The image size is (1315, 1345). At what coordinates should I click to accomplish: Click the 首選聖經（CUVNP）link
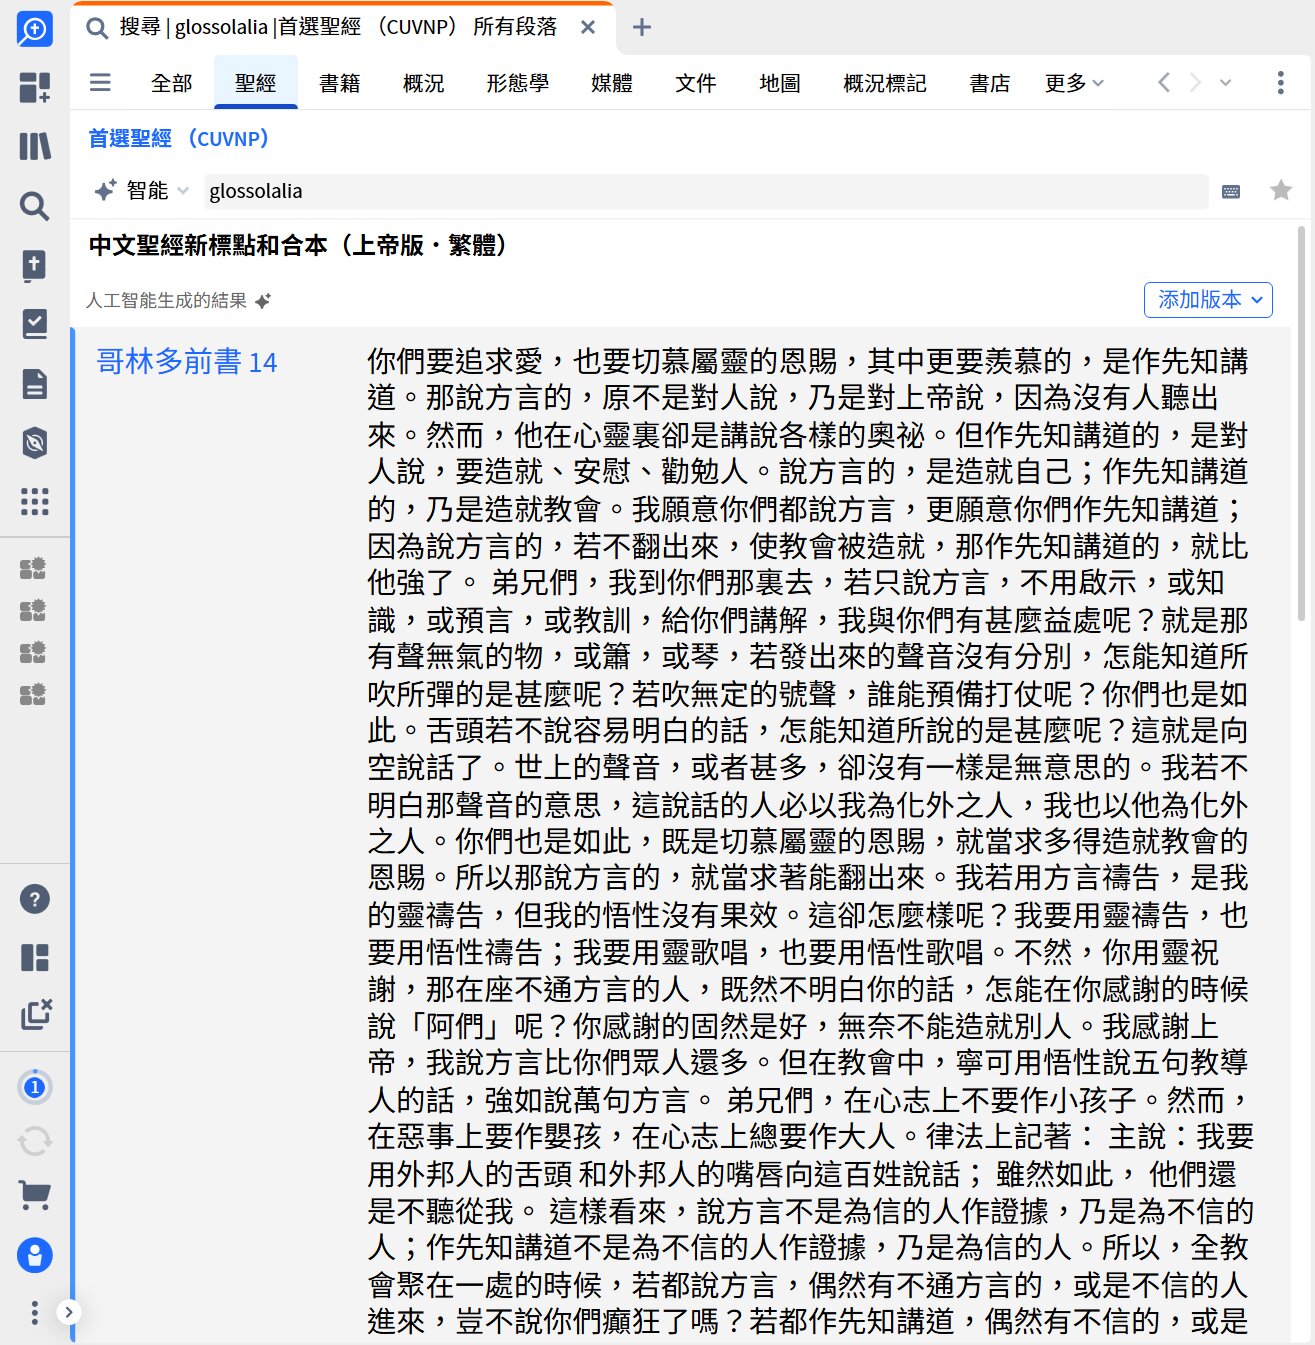pos(180,138)
